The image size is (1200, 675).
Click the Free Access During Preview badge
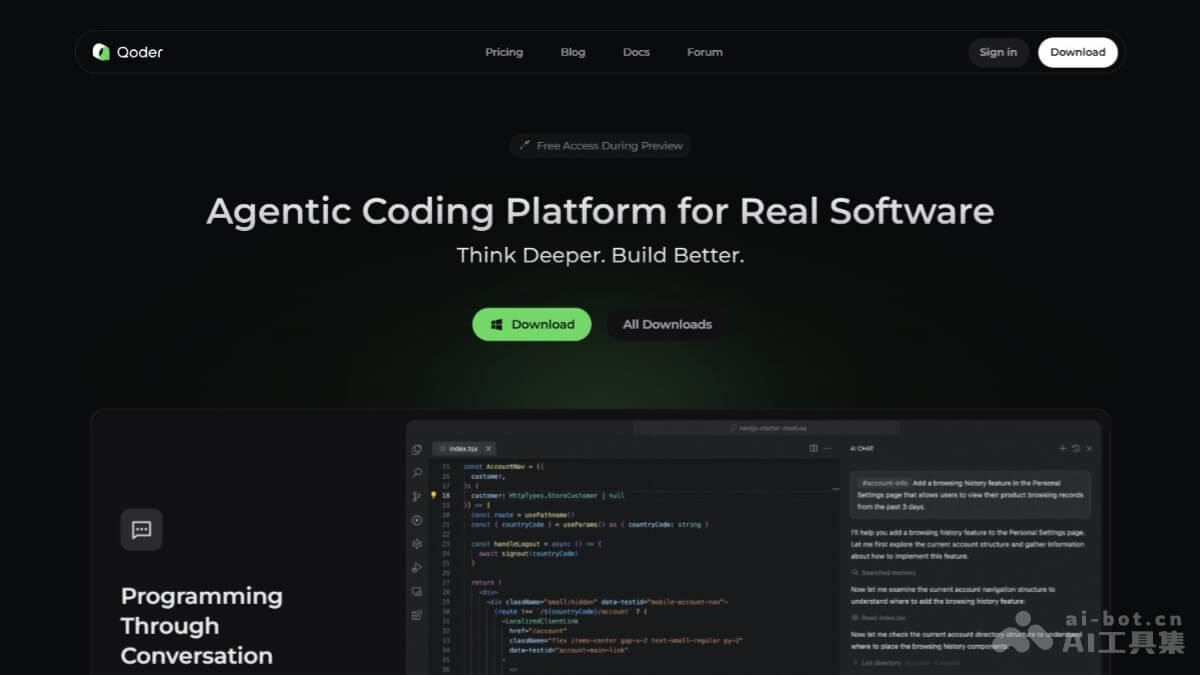coord(600,145)
